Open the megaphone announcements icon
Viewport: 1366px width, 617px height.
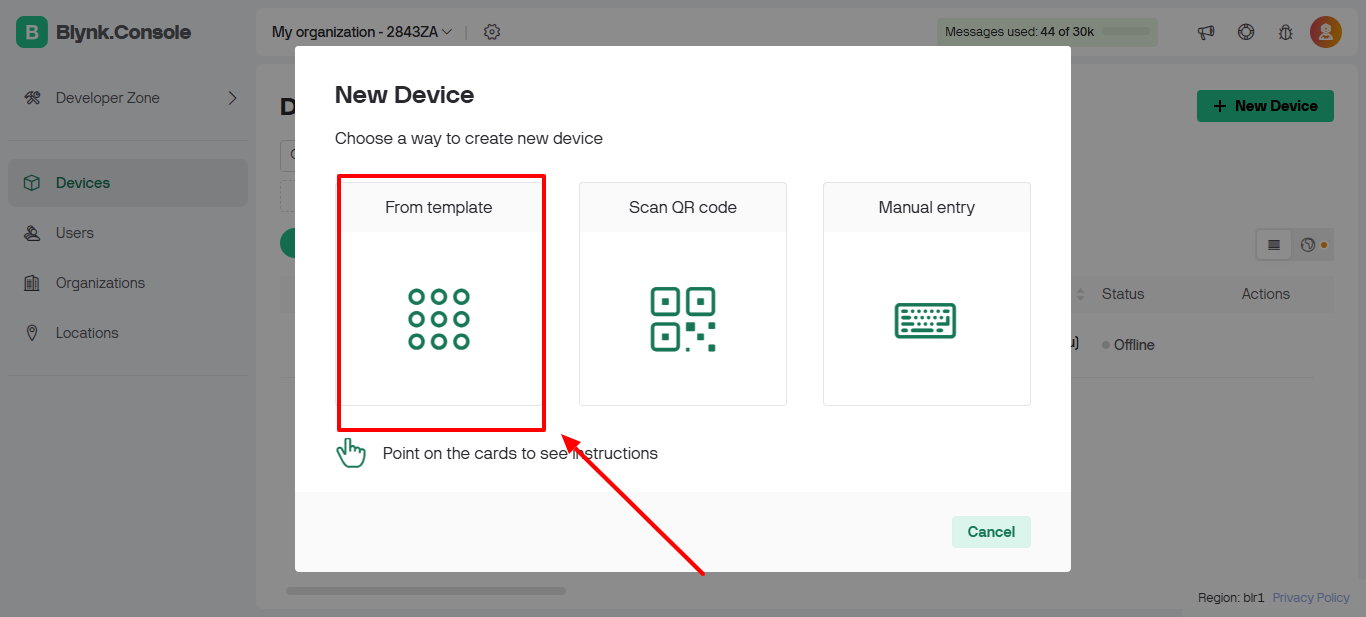pyautogui.click(x=1206, y=32)
